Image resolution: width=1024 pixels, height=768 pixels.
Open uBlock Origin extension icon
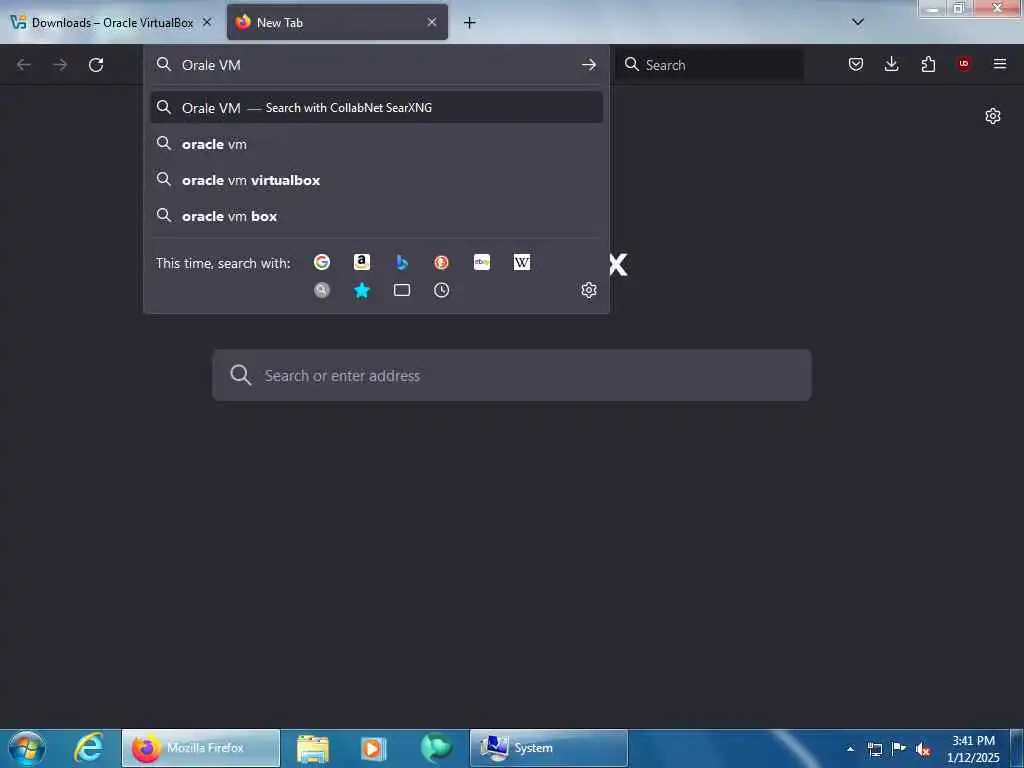click(964, 64)
